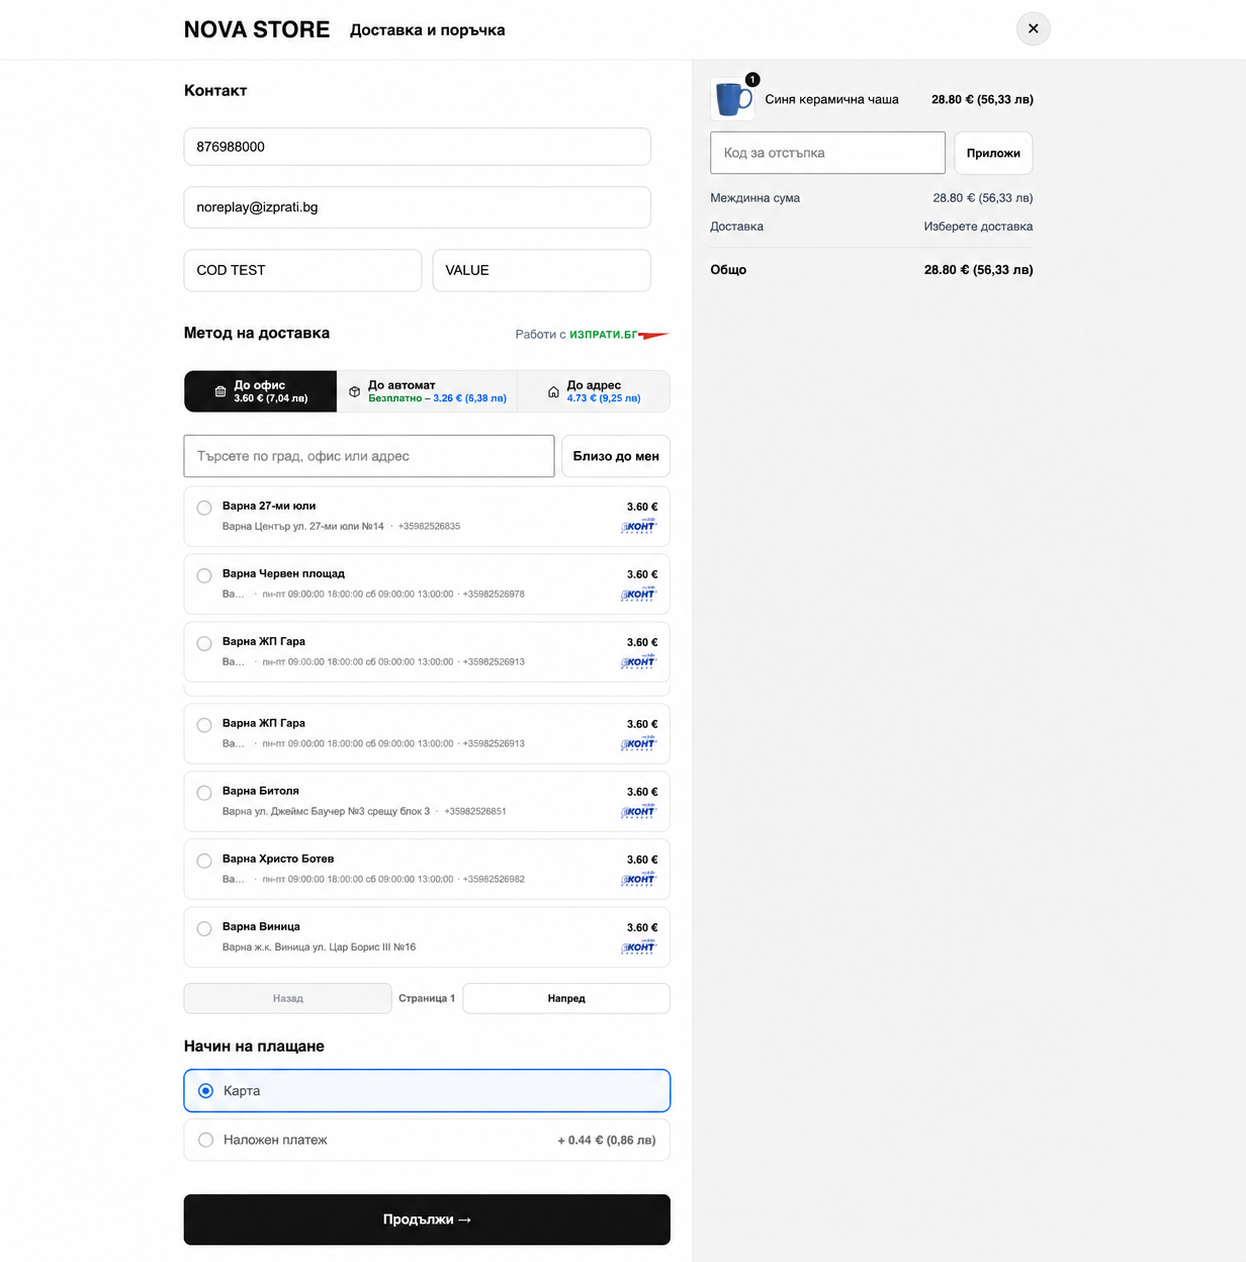Click the blue ceramic mug thumbnail
Viewport: 1246px width, 1262px height.
732,99
